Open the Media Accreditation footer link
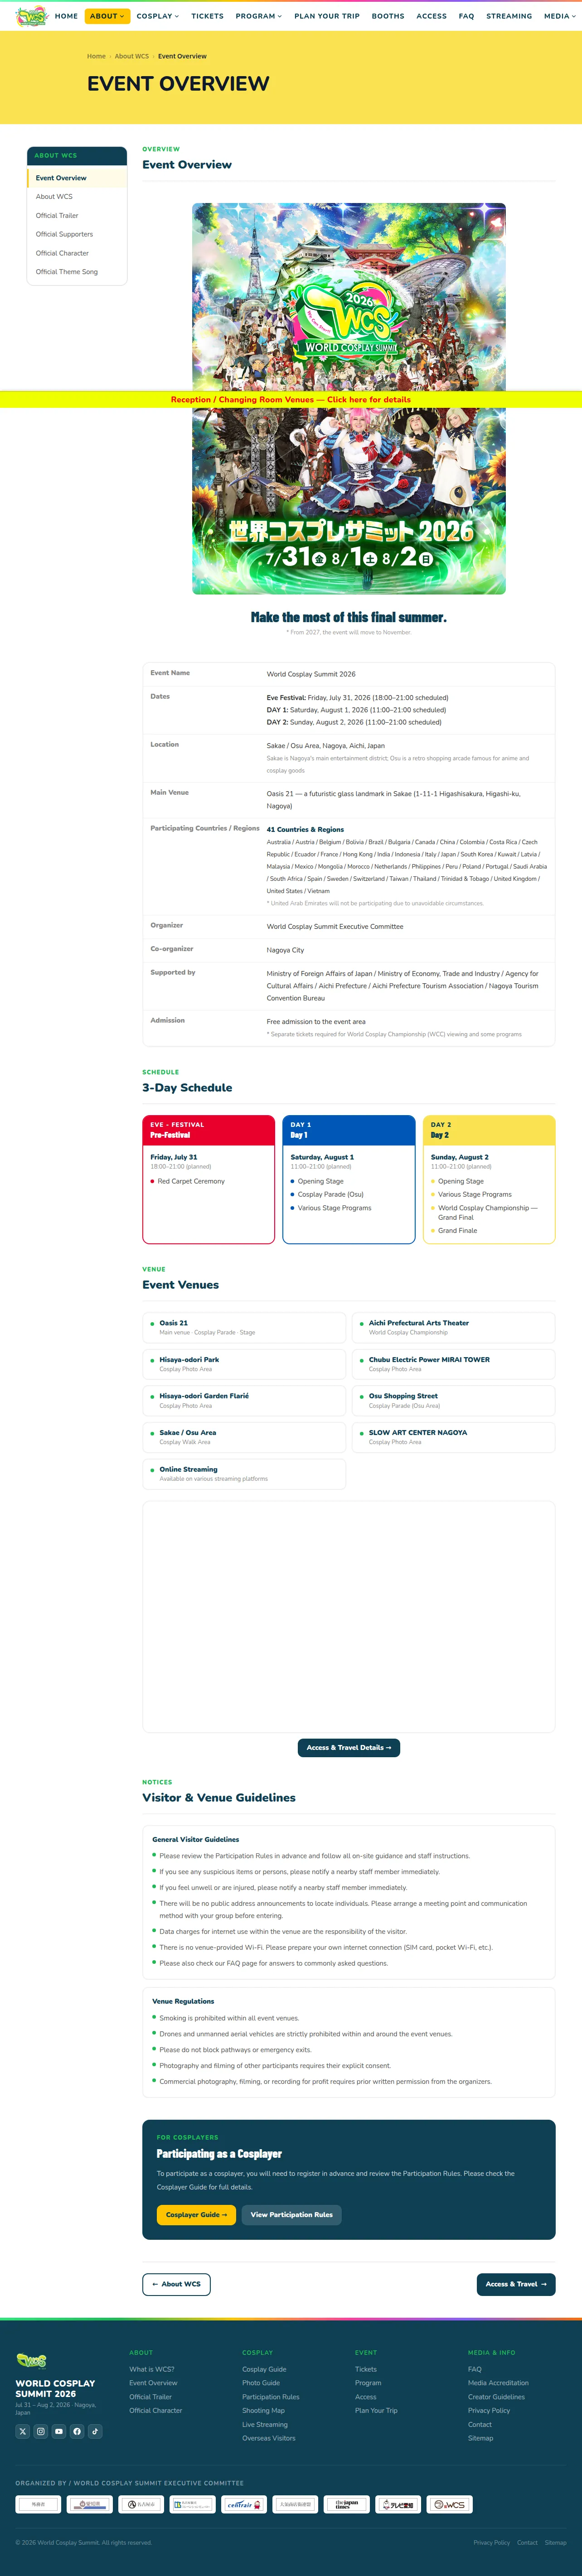 click(498, 2383)
